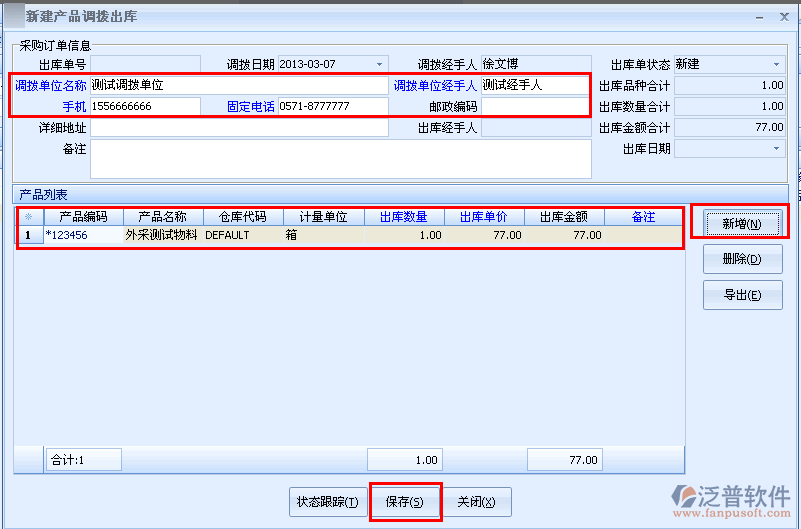Click inside the 备注 remarks box
The width and height of the screenshot is (801, 529).
[340, 159]
